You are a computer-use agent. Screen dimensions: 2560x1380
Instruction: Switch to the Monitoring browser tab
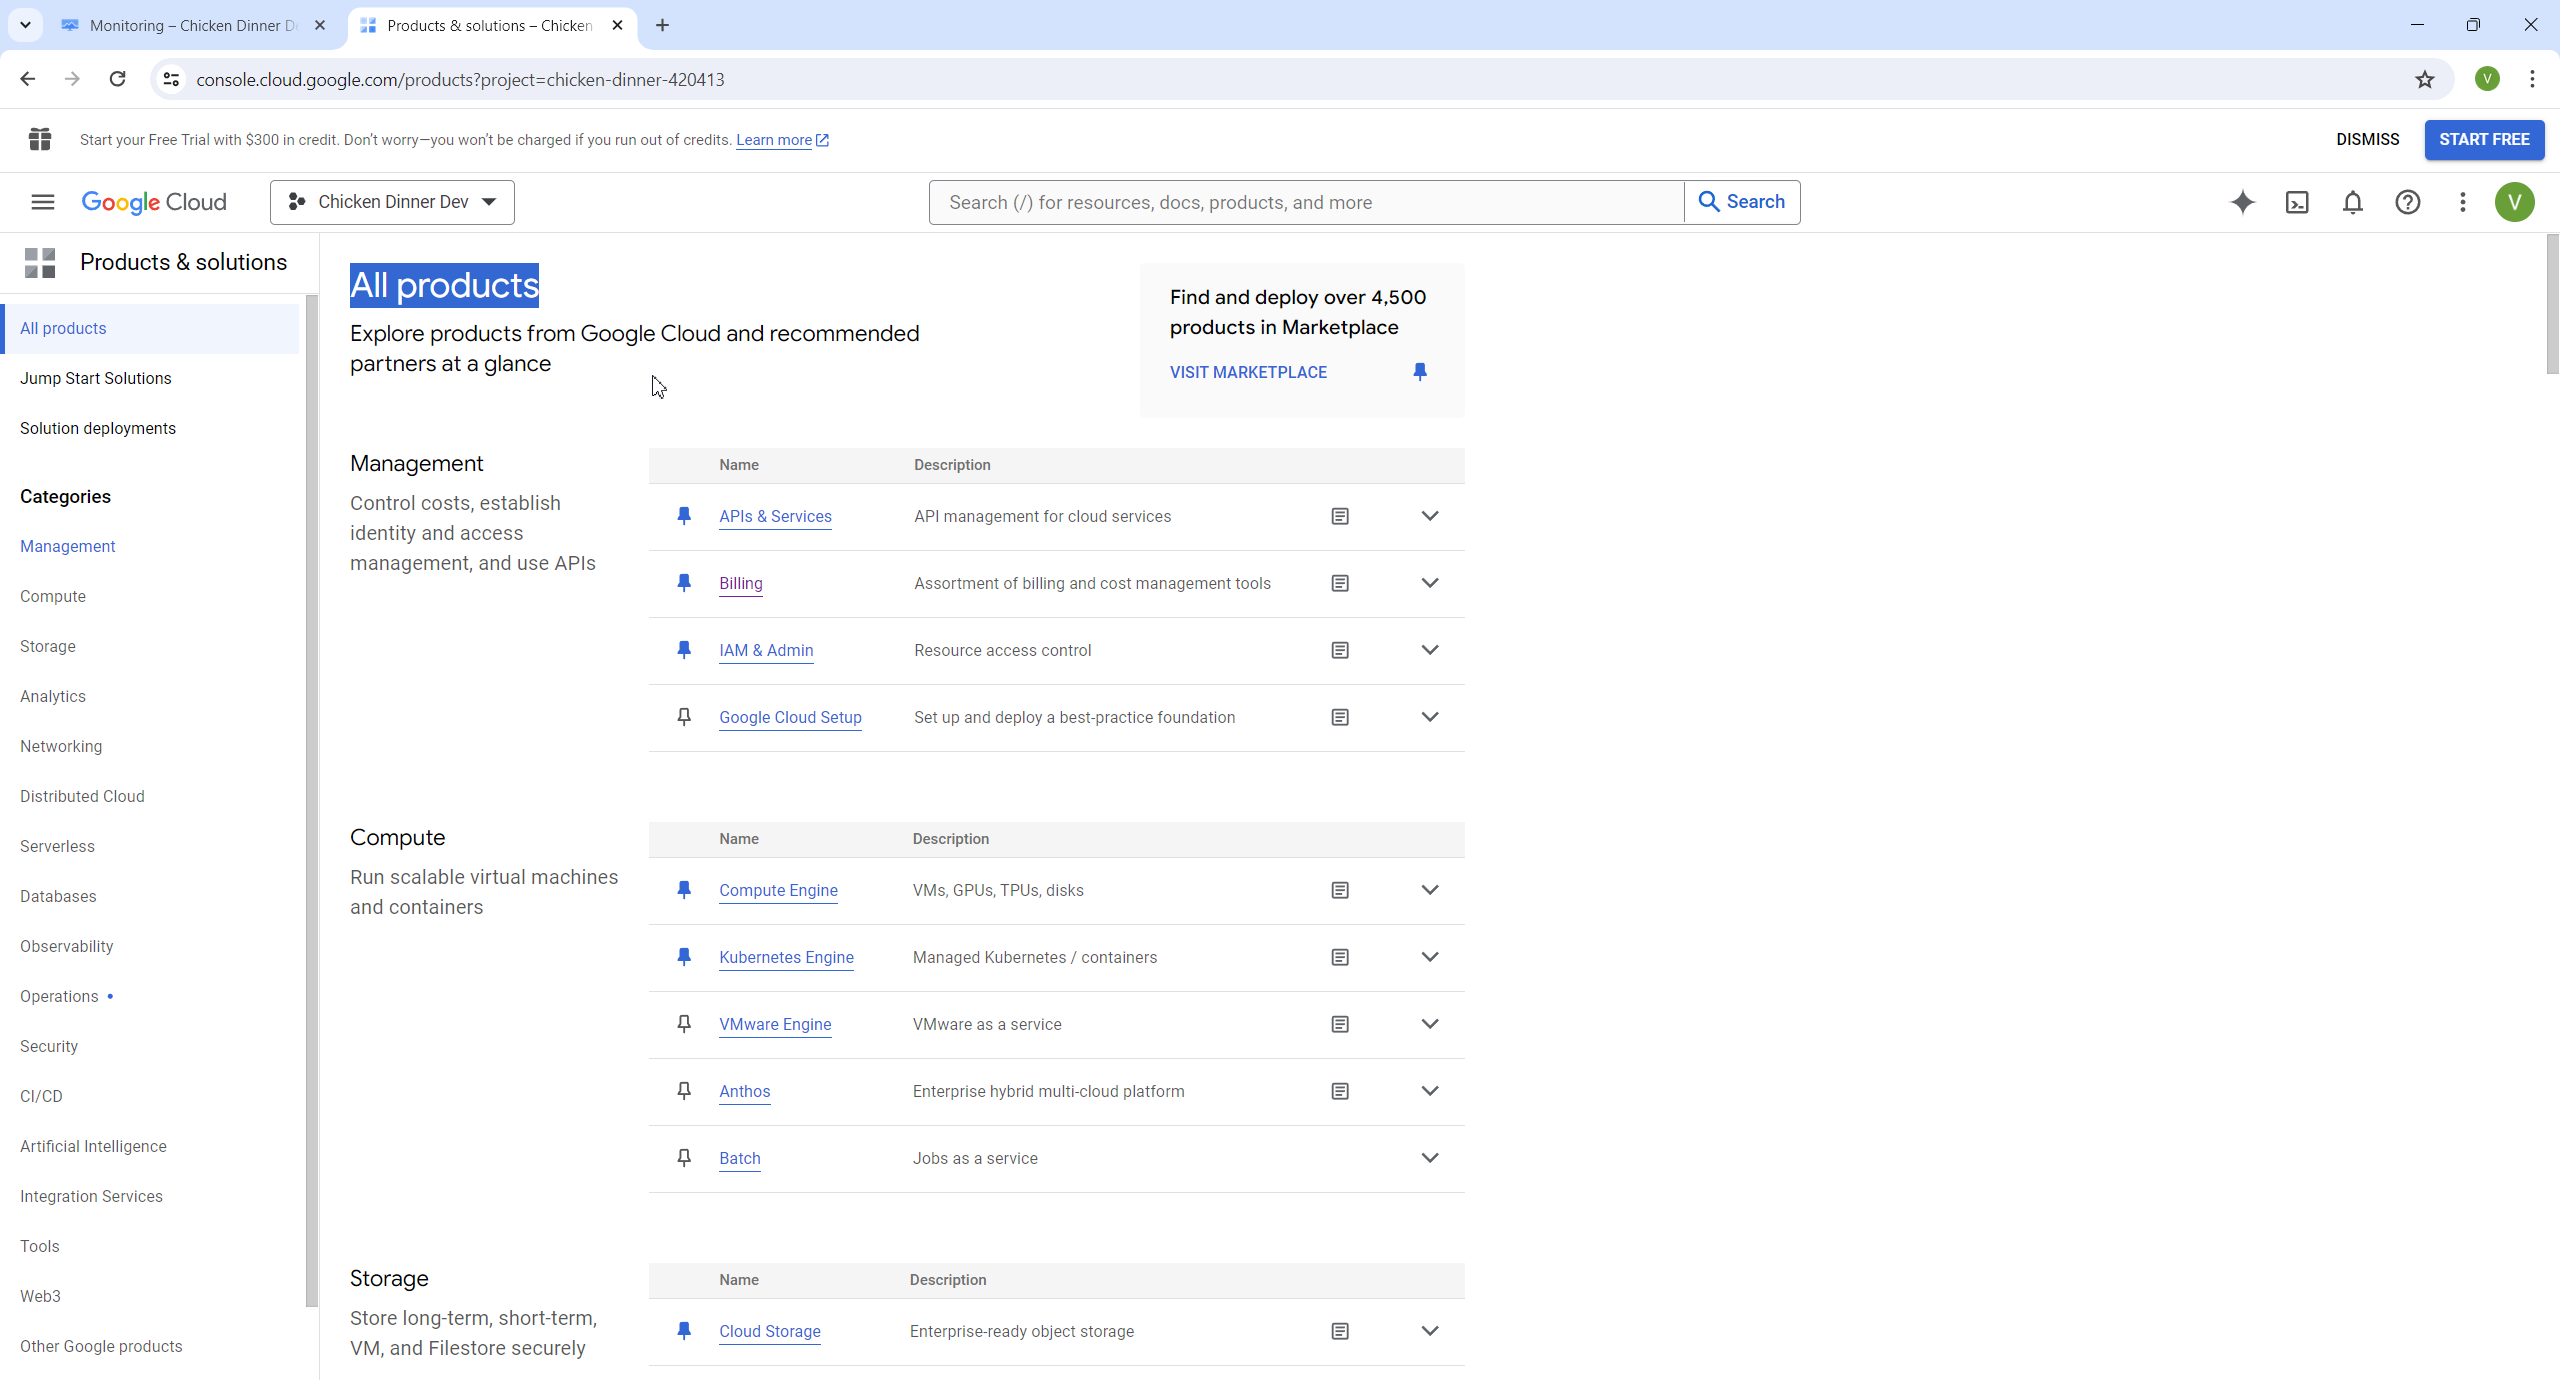tap(192, 25)
